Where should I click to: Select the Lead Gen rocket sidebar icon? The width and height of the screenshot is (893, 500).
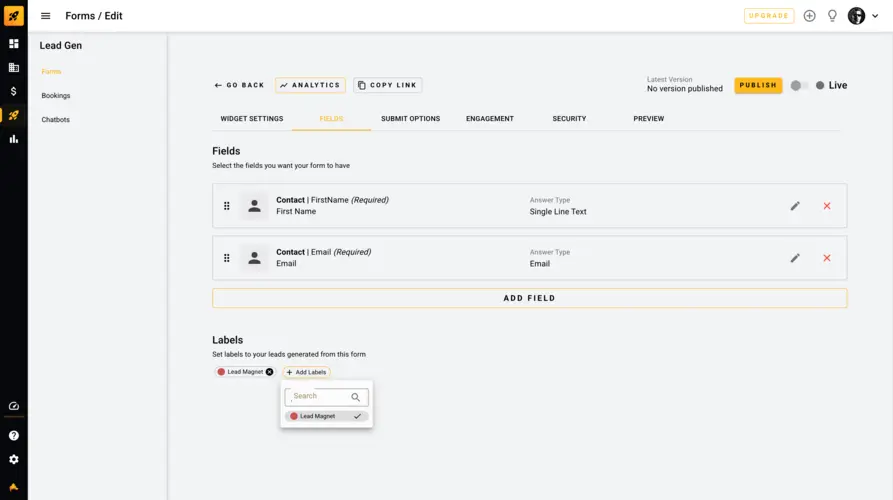(14, 115)
